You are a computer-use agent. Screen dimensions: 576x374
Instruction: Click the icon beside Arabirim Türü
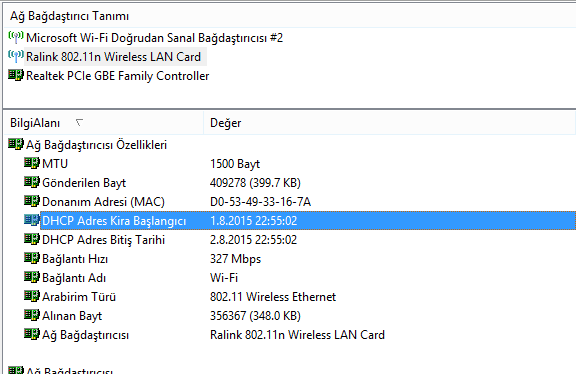(x=32, y=296)
